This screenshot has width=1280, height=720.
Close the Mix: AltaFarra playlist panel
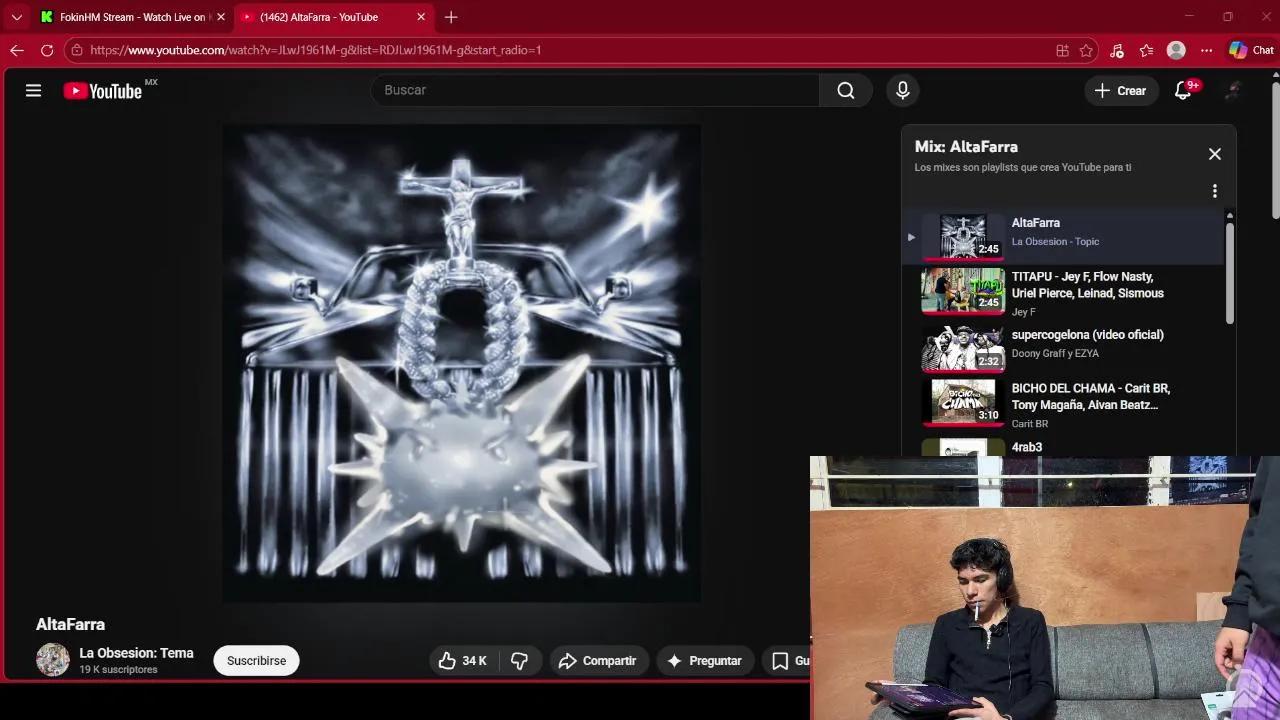point(1214,154)
